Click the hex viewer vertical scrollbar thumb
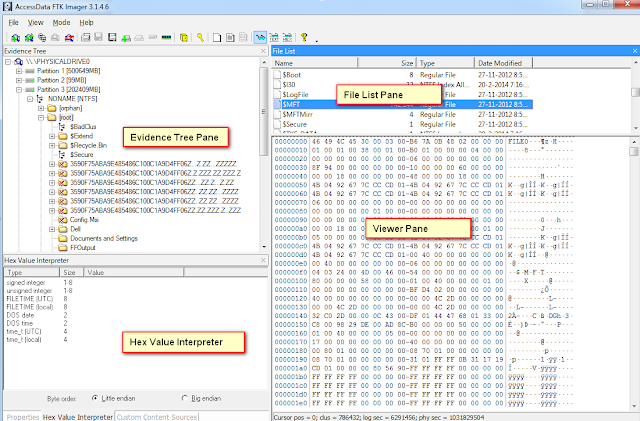Viewport: 640px width, 421px height. (x=634, y=151)
